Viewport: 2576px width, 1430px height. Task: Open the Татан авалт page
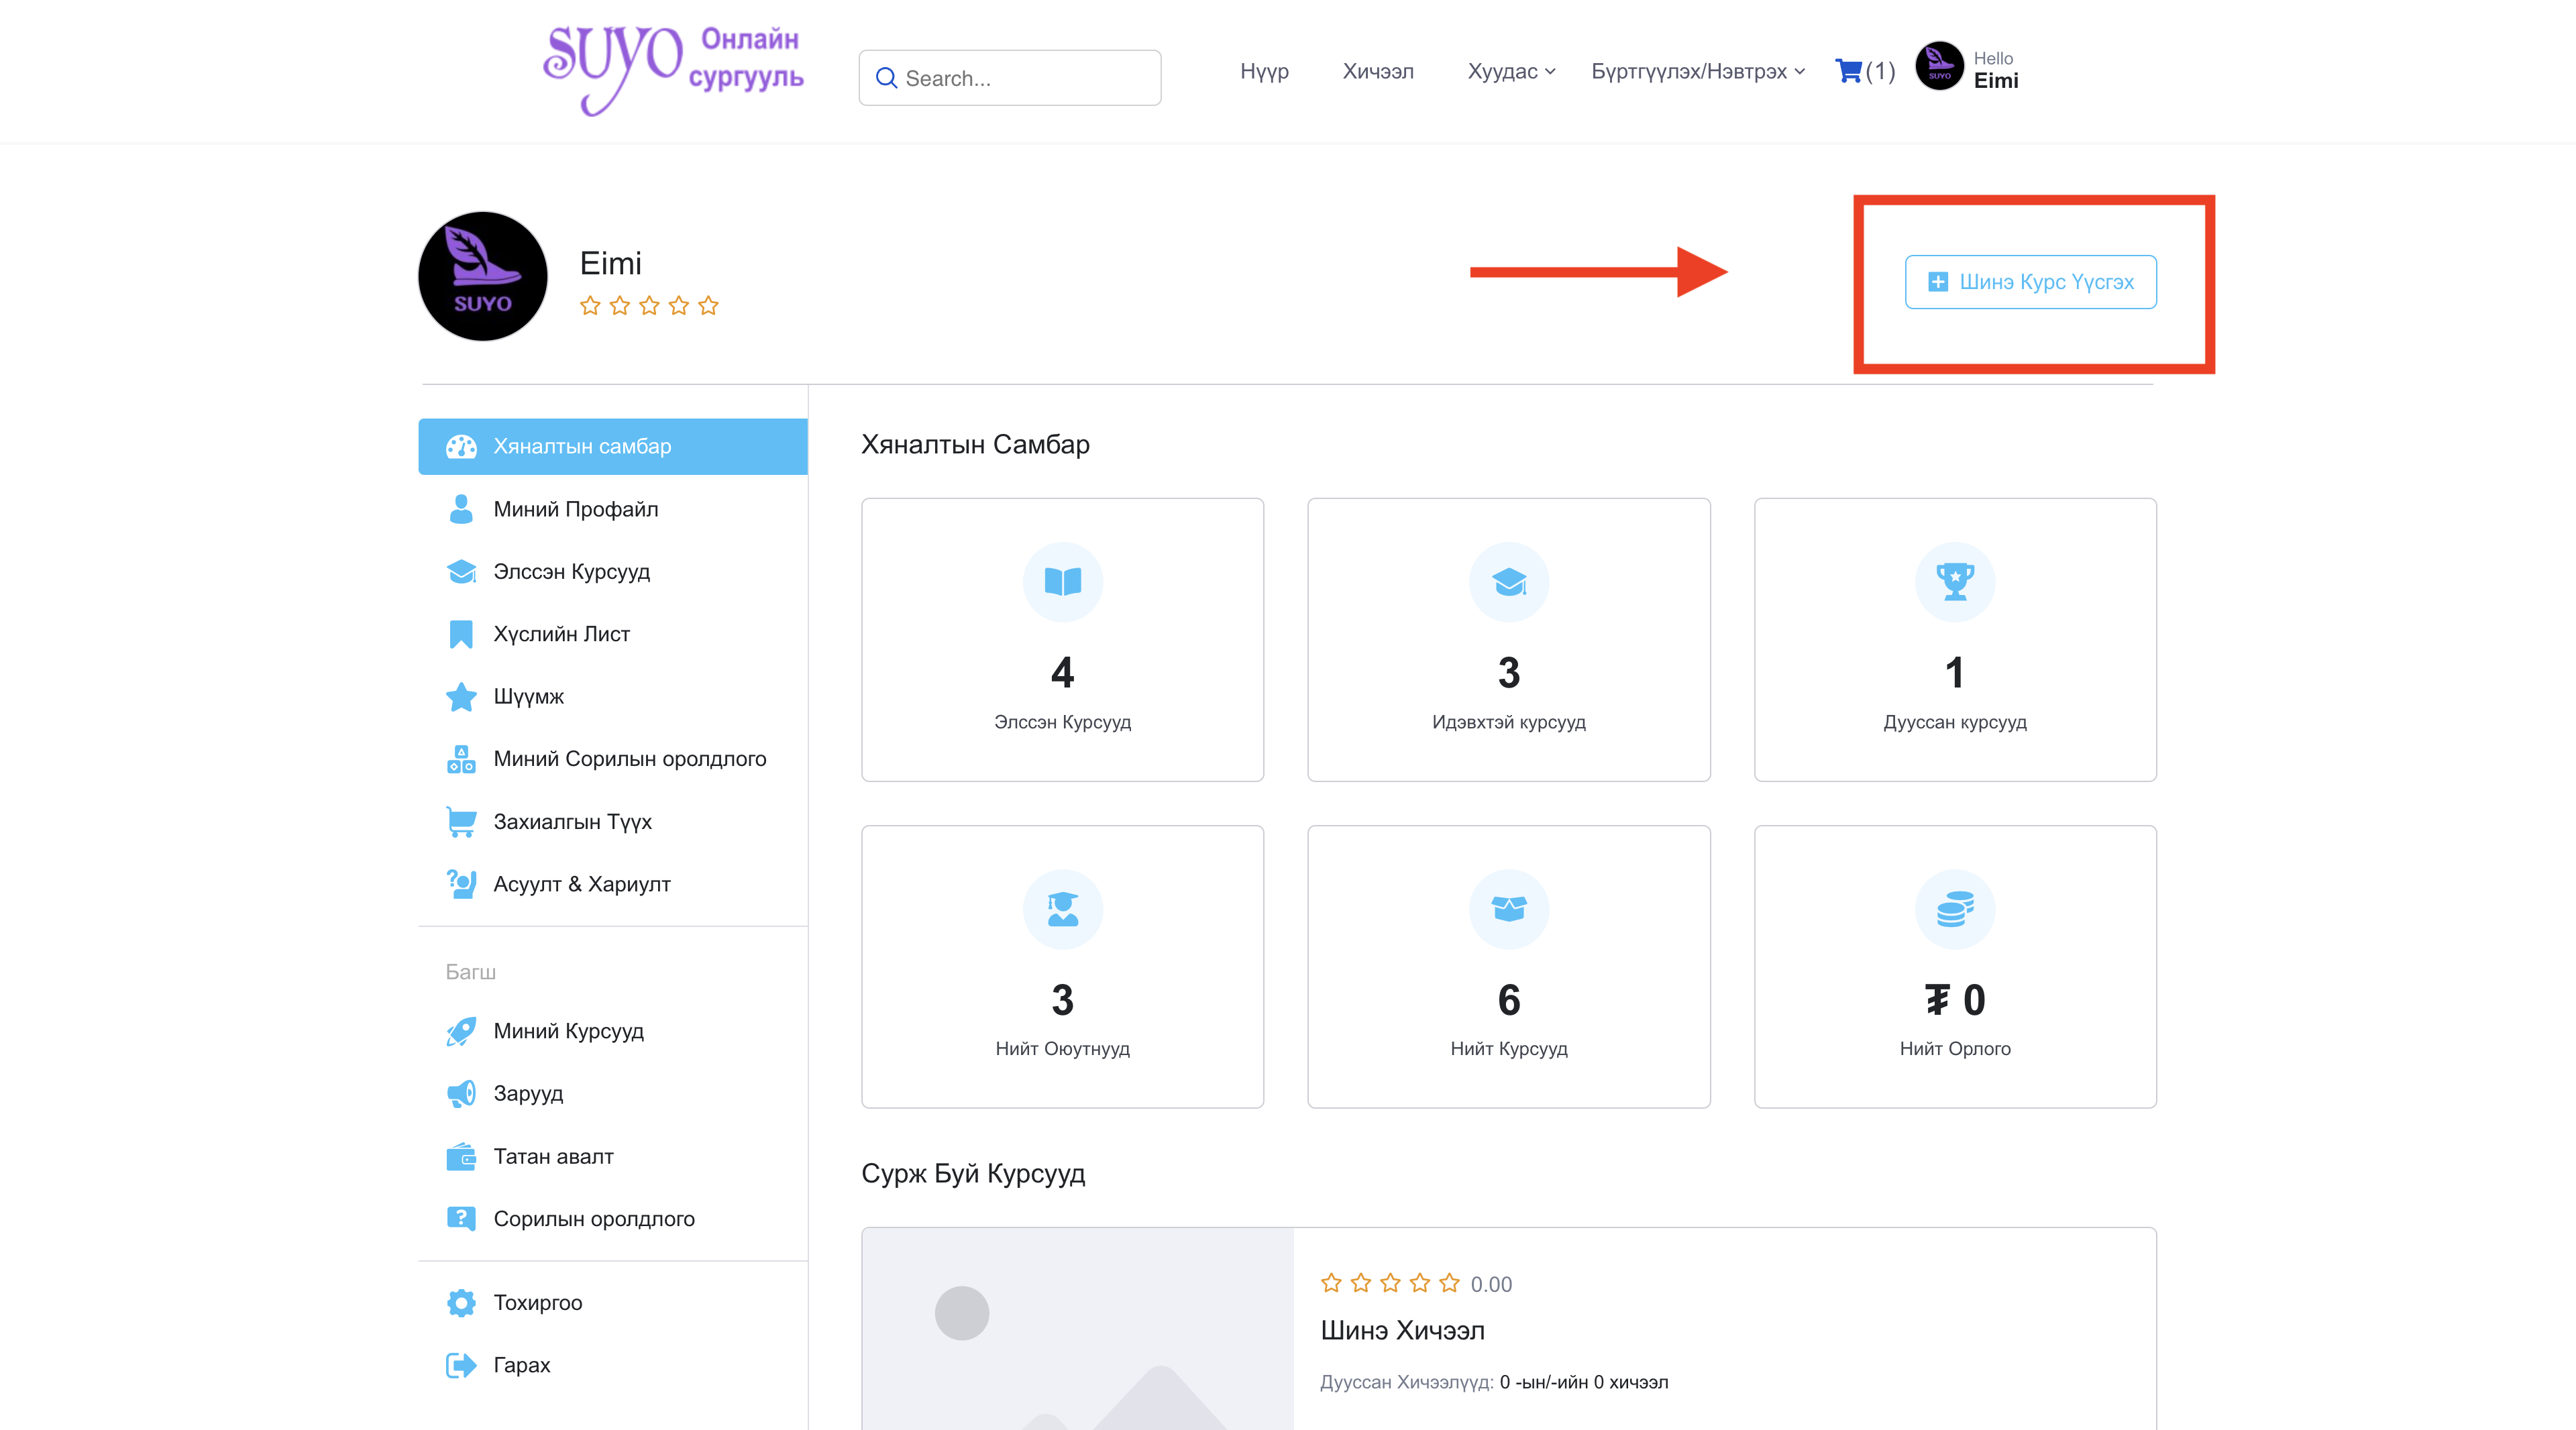tap(612, 1157)
